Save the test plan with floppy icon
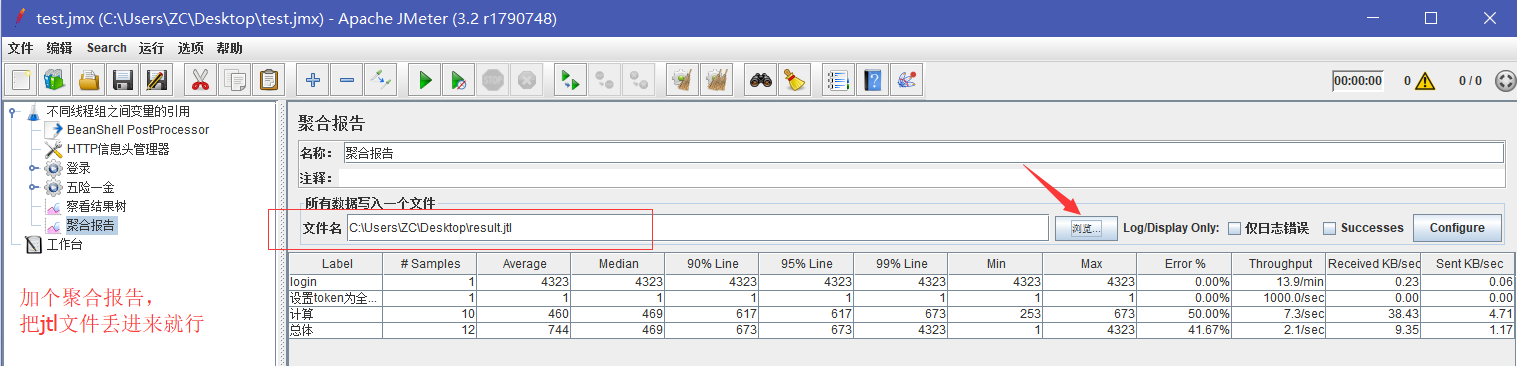1517x366 pixels. click(123, 80)
